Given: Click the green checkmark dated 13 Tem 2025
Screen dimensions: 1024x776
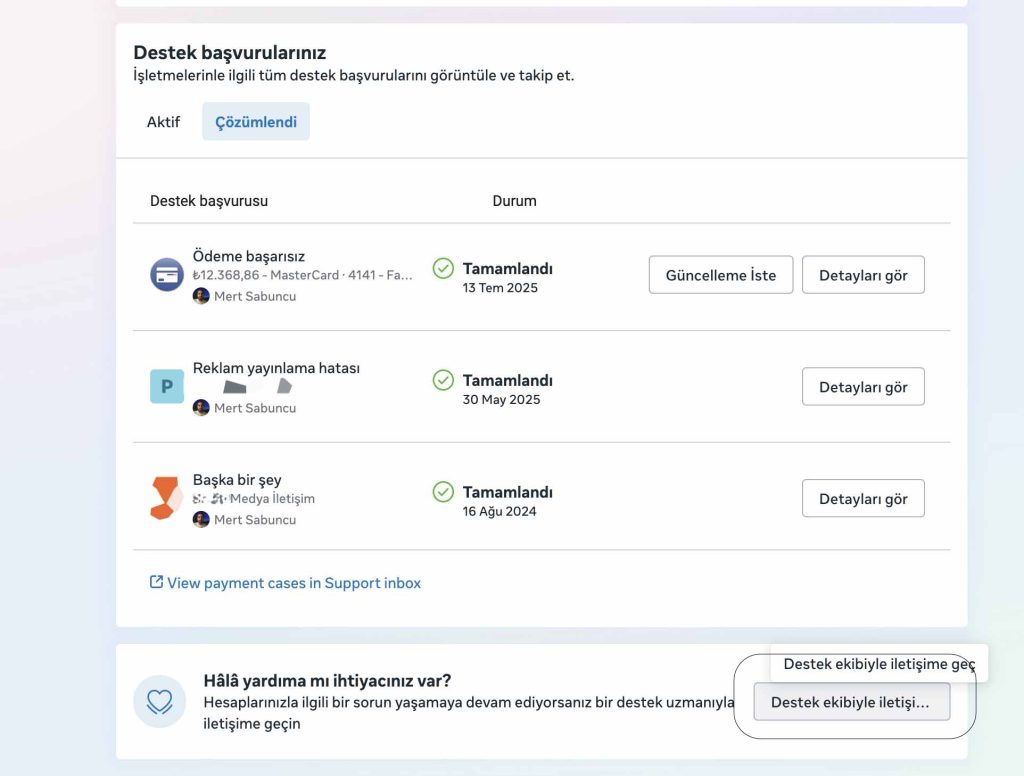Looking at the screenshot, I should coord(443,268).
